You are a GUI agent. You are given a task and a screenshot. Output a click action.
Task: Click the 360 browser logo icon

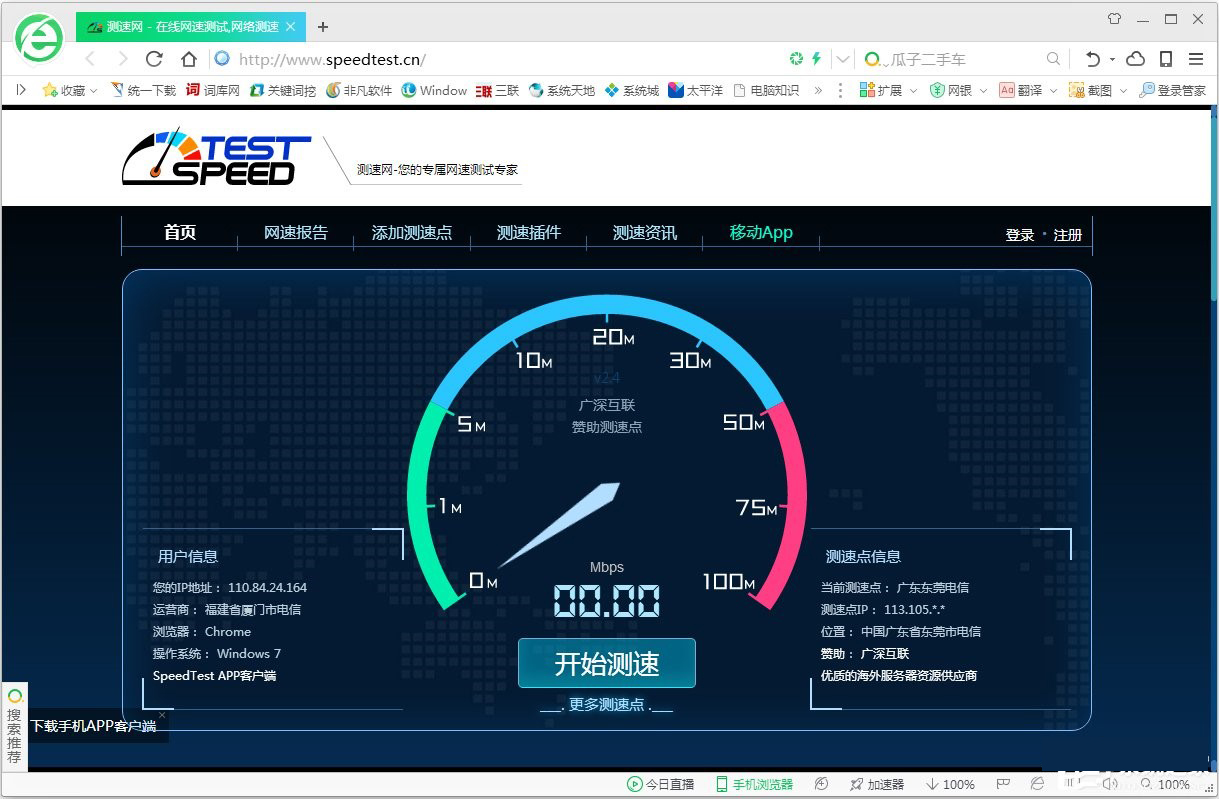[x=39, y=39]
